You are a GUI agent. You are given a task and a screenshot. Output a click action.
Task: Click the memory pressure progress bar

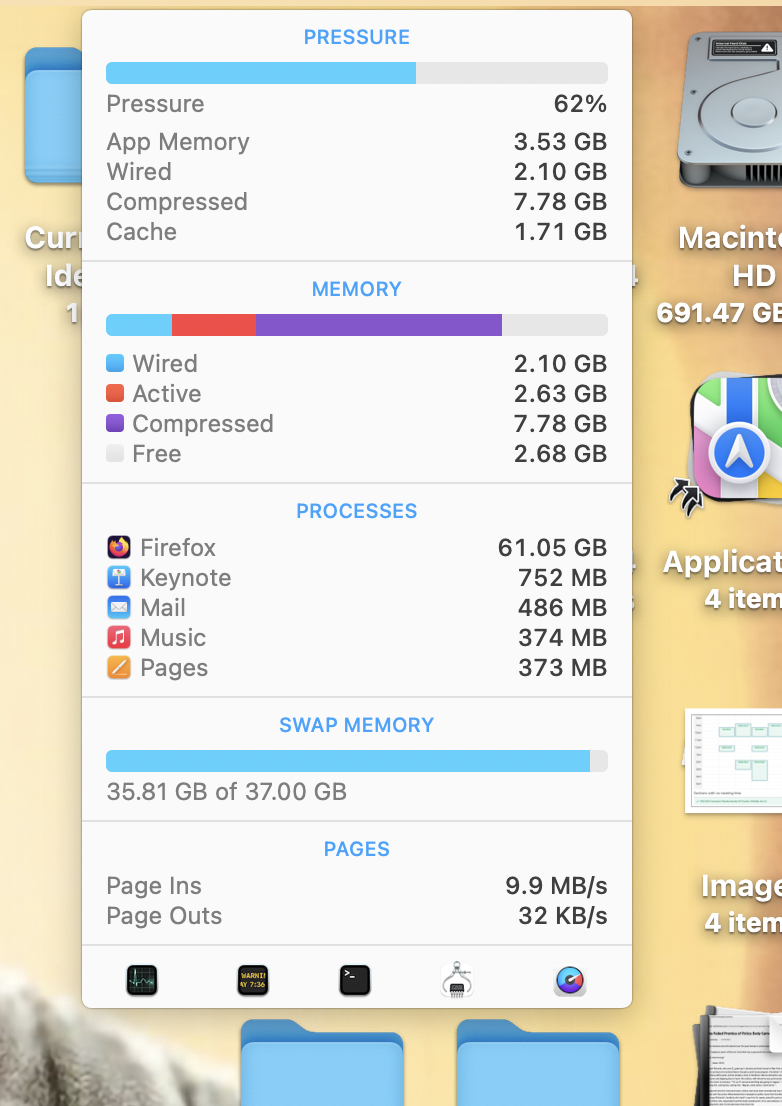357,72
